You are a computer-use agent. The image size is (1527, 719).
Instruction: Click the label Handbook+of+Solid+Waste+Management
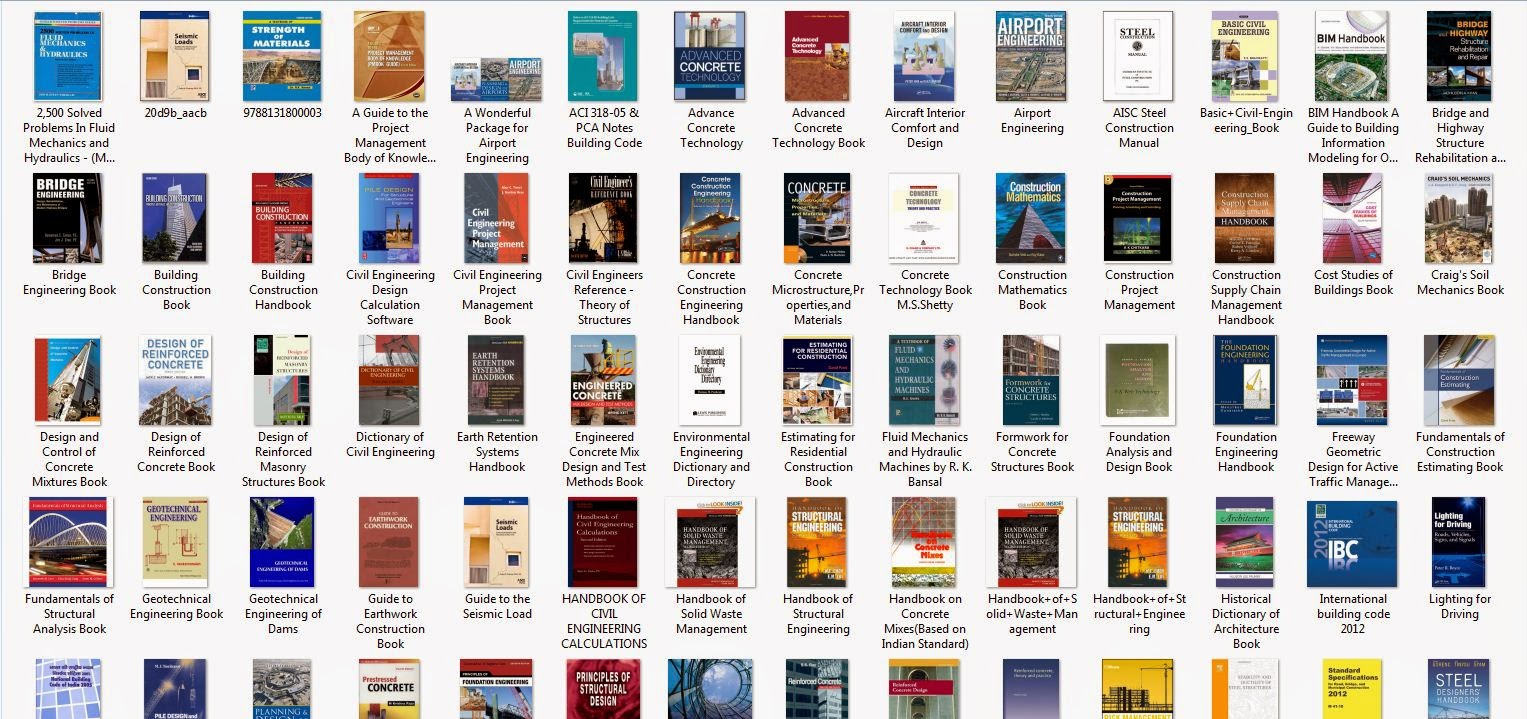coord(1032,614)
